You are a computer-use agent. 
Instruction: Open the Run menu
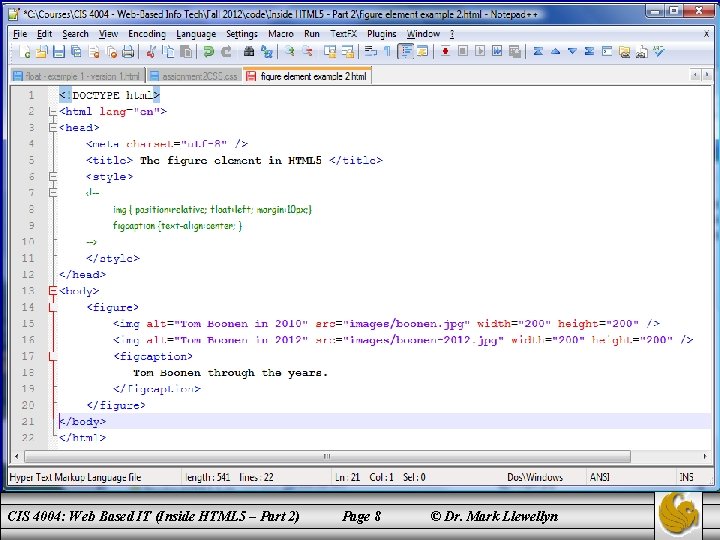coord(312,34)
